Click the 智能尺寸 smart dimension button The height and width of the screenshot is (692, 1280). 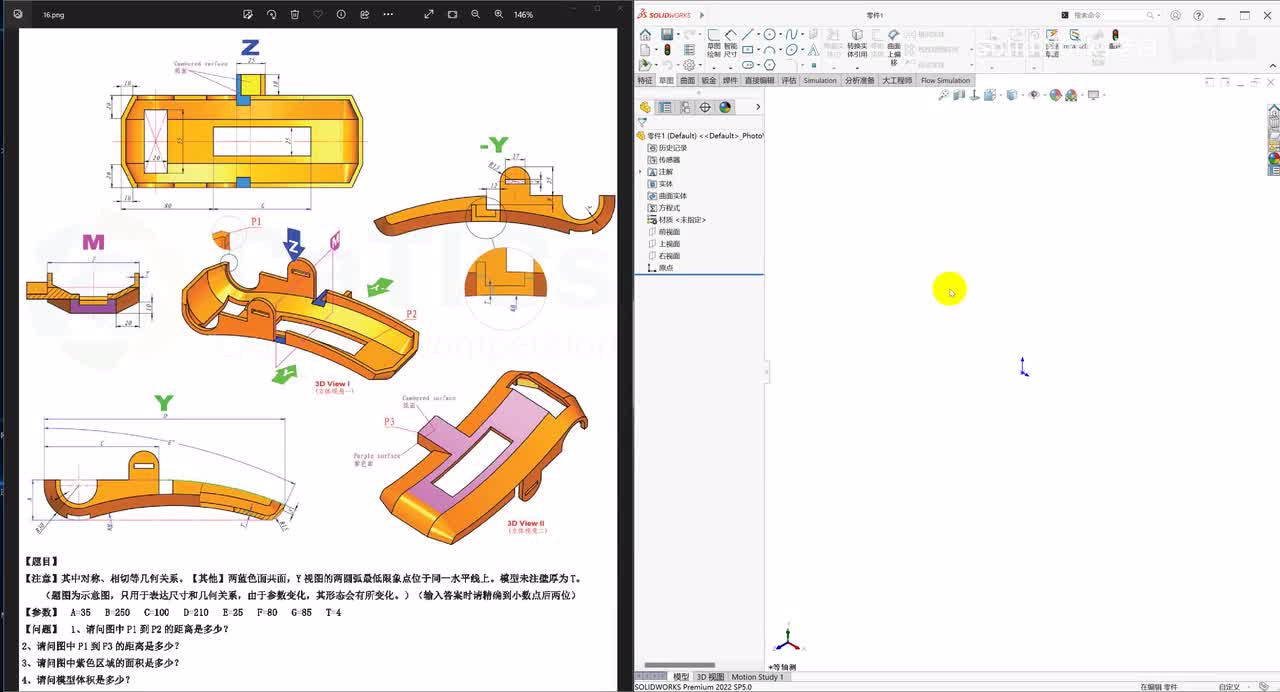pyautogui.click(x=731, y=44)
